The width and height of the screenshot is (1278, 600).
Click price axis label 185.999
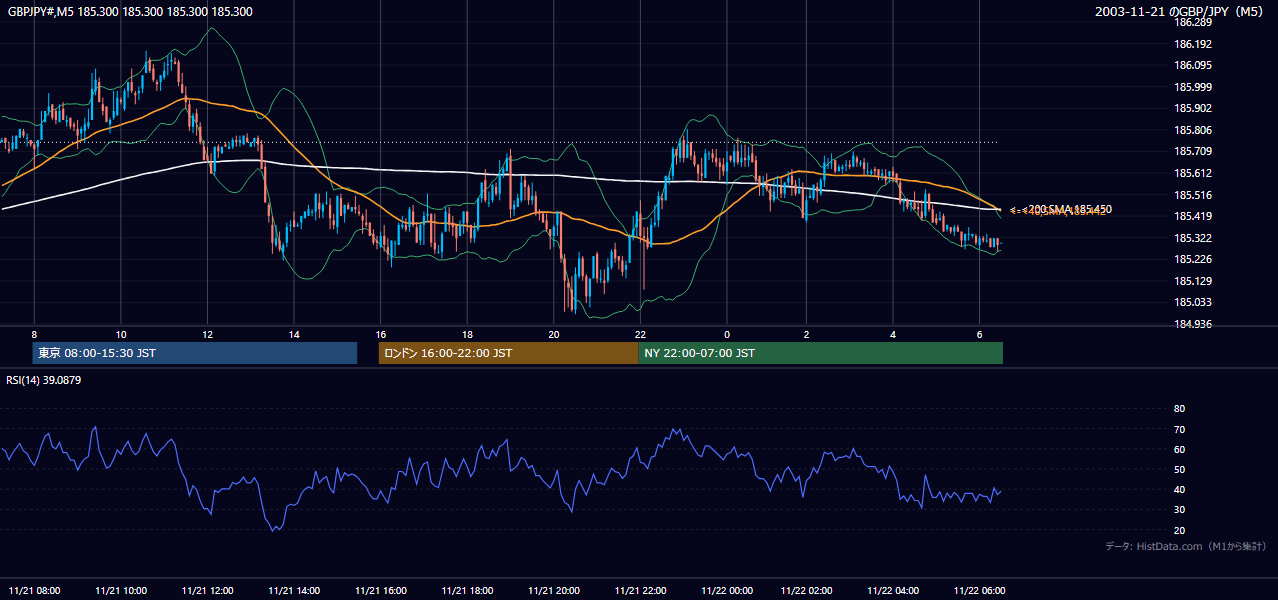click(1194, 87)
